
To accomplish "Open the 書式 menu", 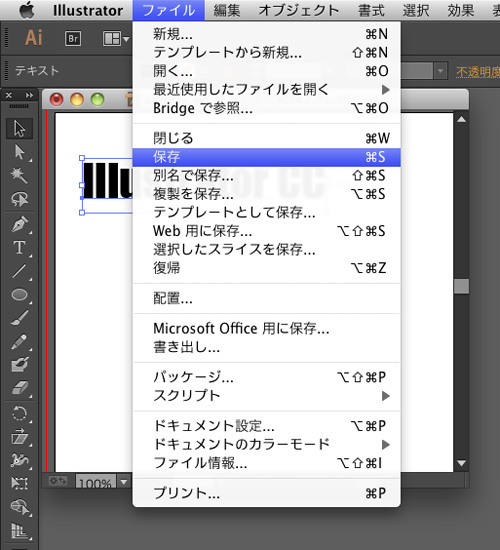I will click(371, 11).
